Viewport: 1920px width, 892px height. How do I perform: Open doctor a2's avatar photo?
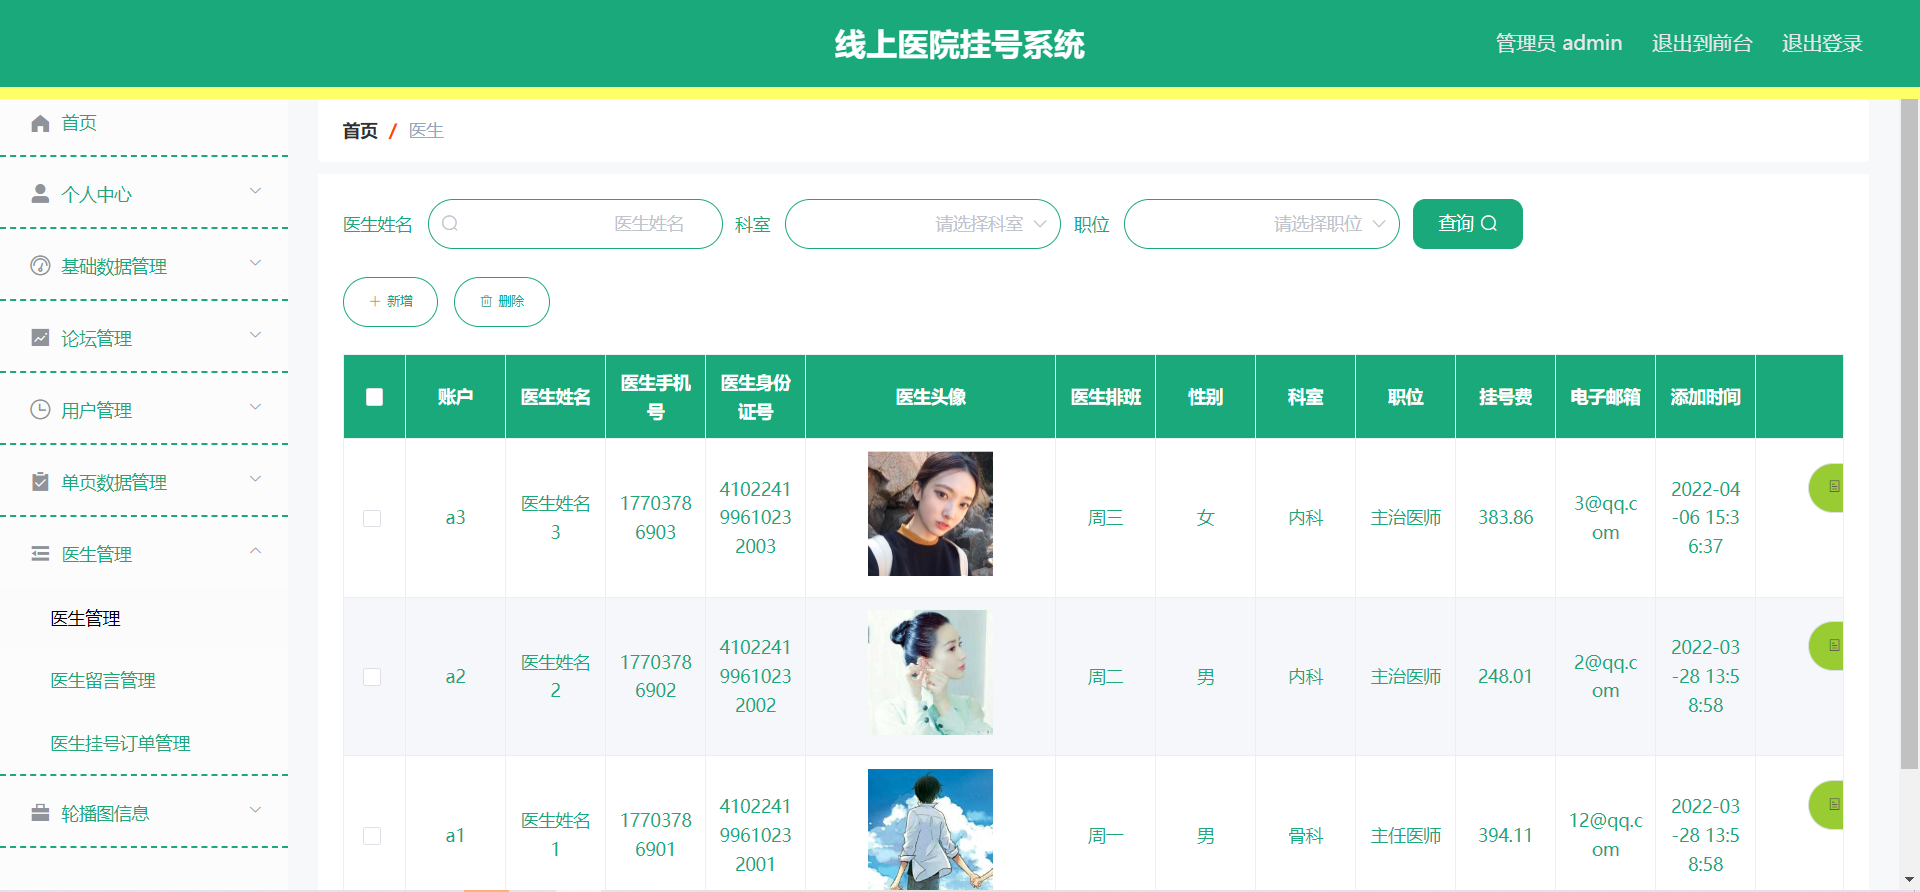(x=930, y=672)
